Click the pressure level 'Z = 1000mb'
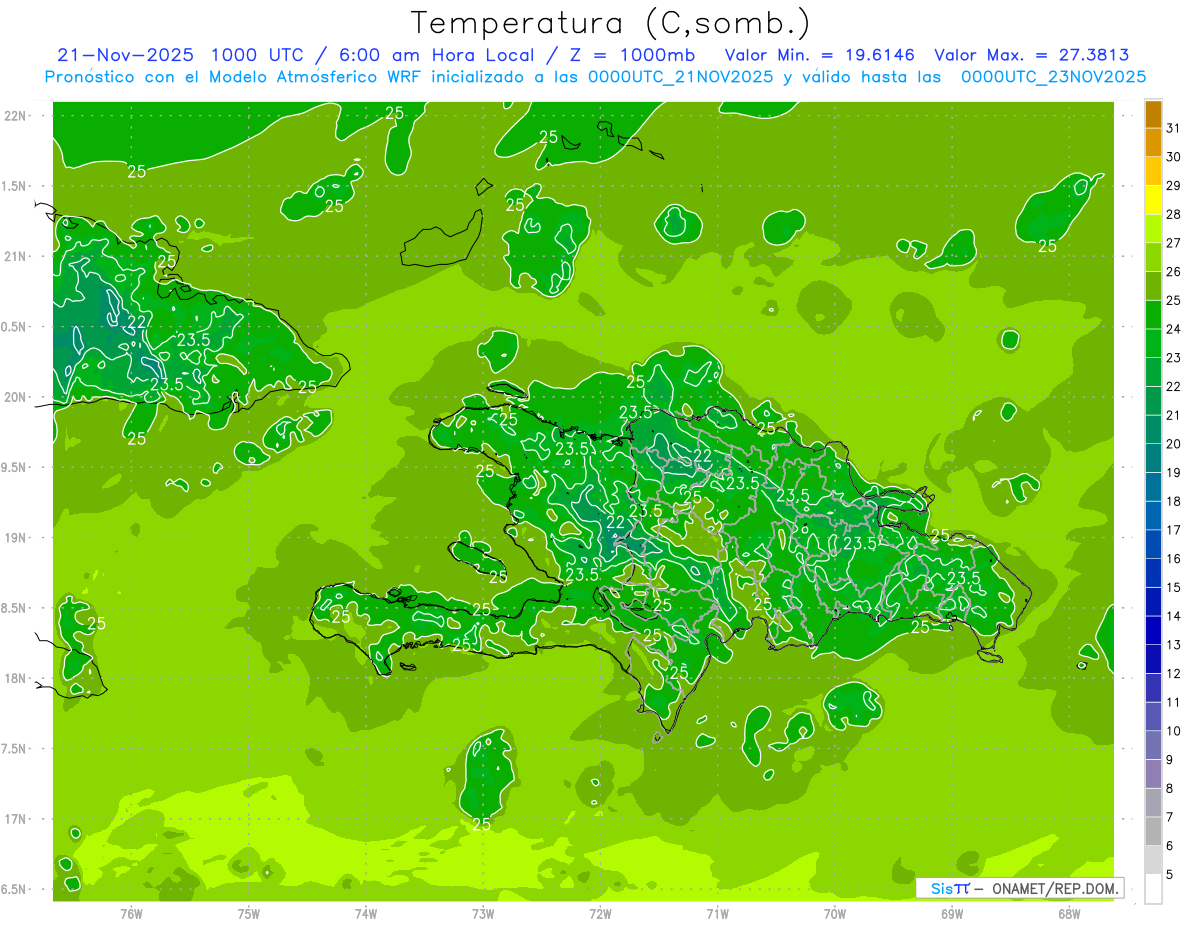This screenshot has width=1200, height=927. pos(638,55)
